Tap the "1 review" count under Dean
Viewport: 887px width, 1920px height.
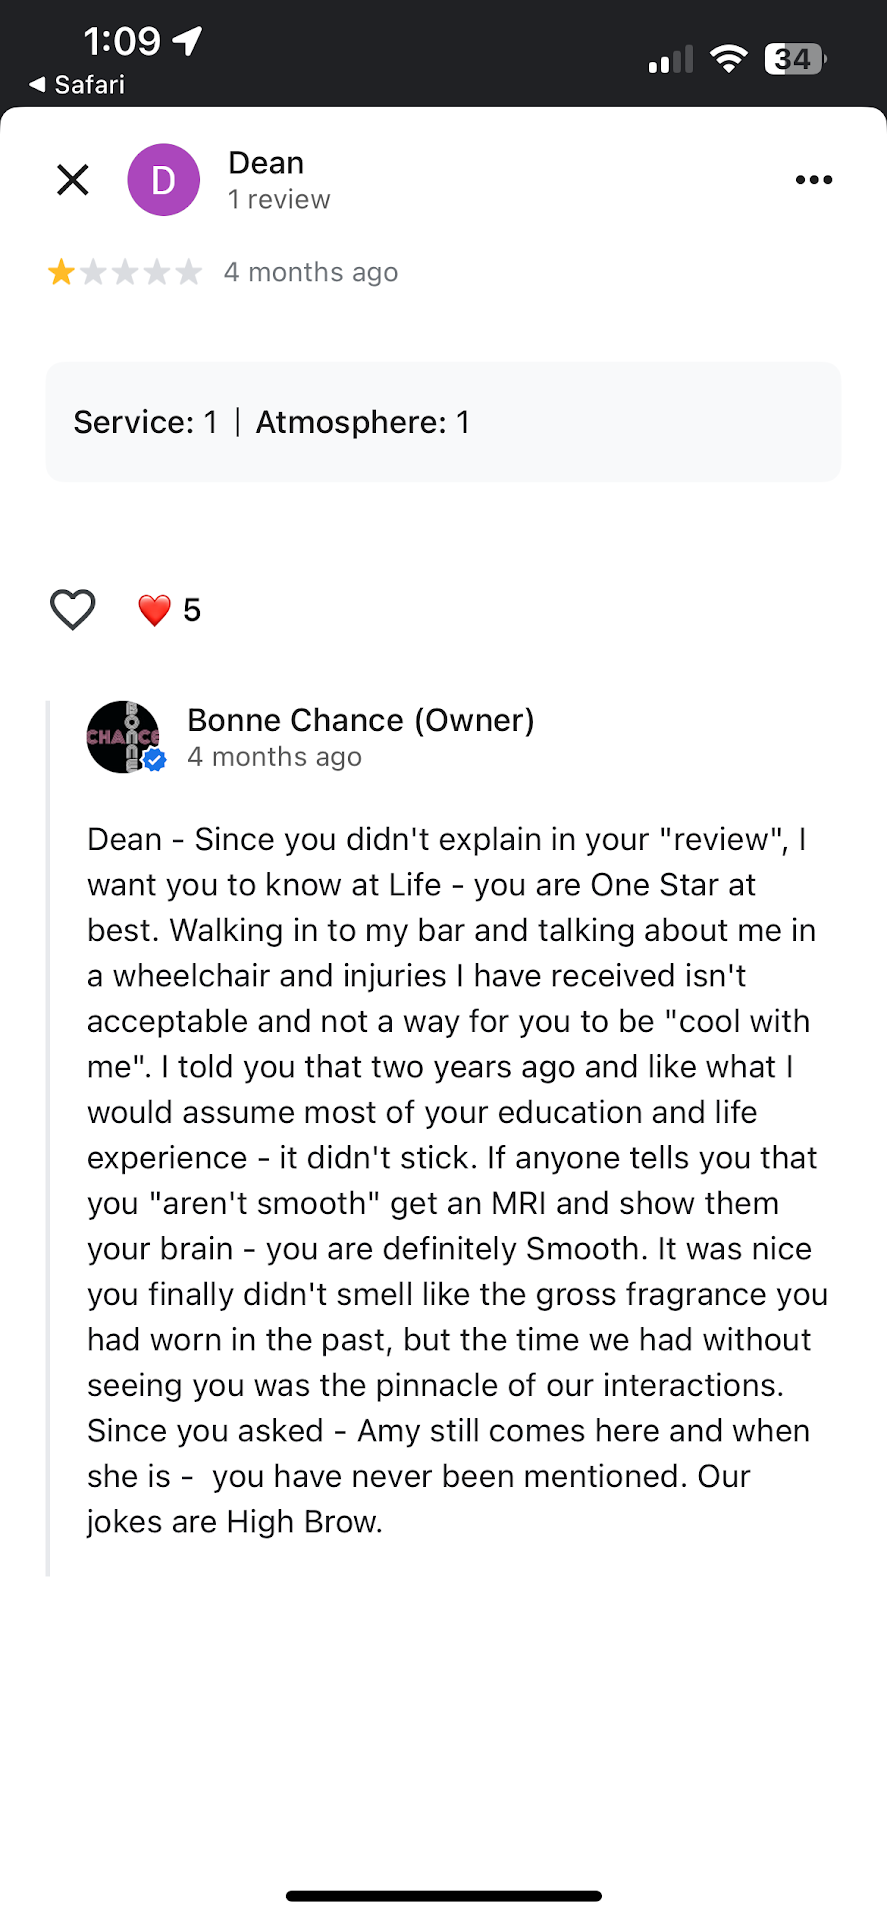coord(279,200)
